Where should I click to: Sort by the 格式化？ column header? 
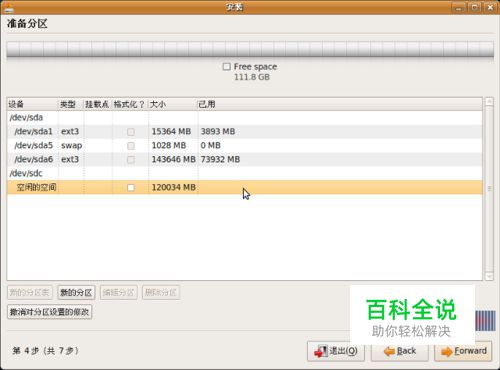tap(130, 104)
